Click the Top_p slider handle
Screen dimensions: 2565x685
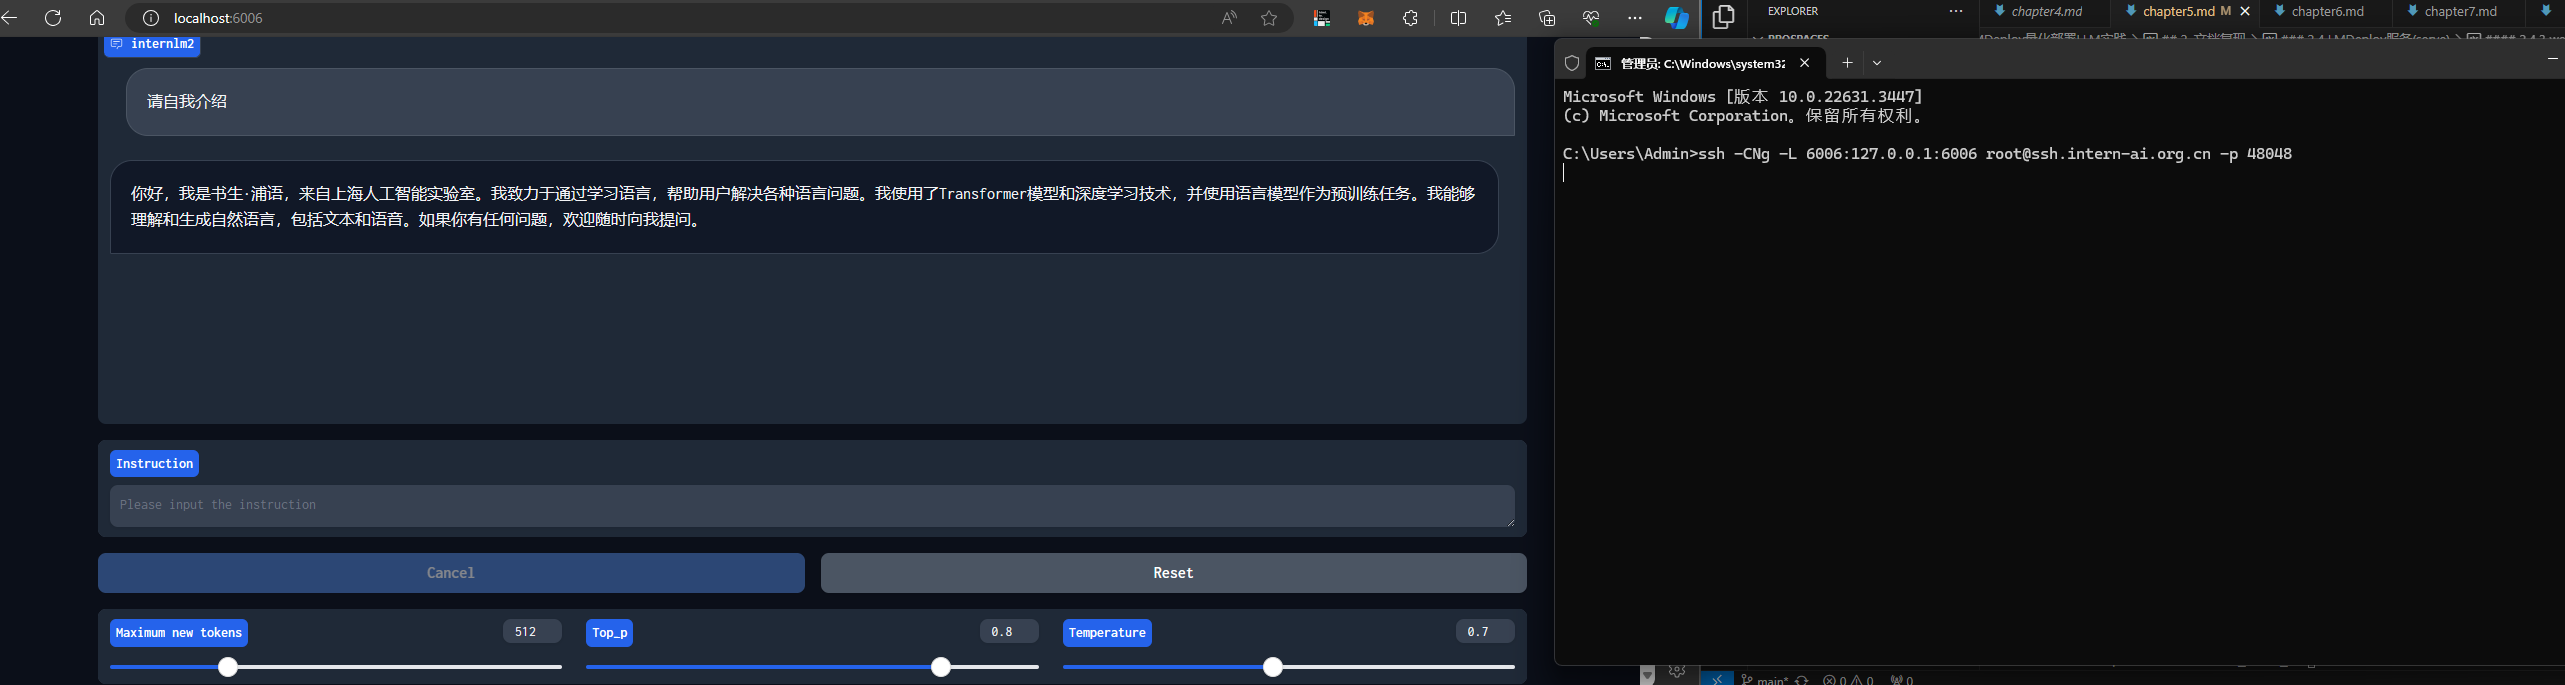click(x=941, y=667)
